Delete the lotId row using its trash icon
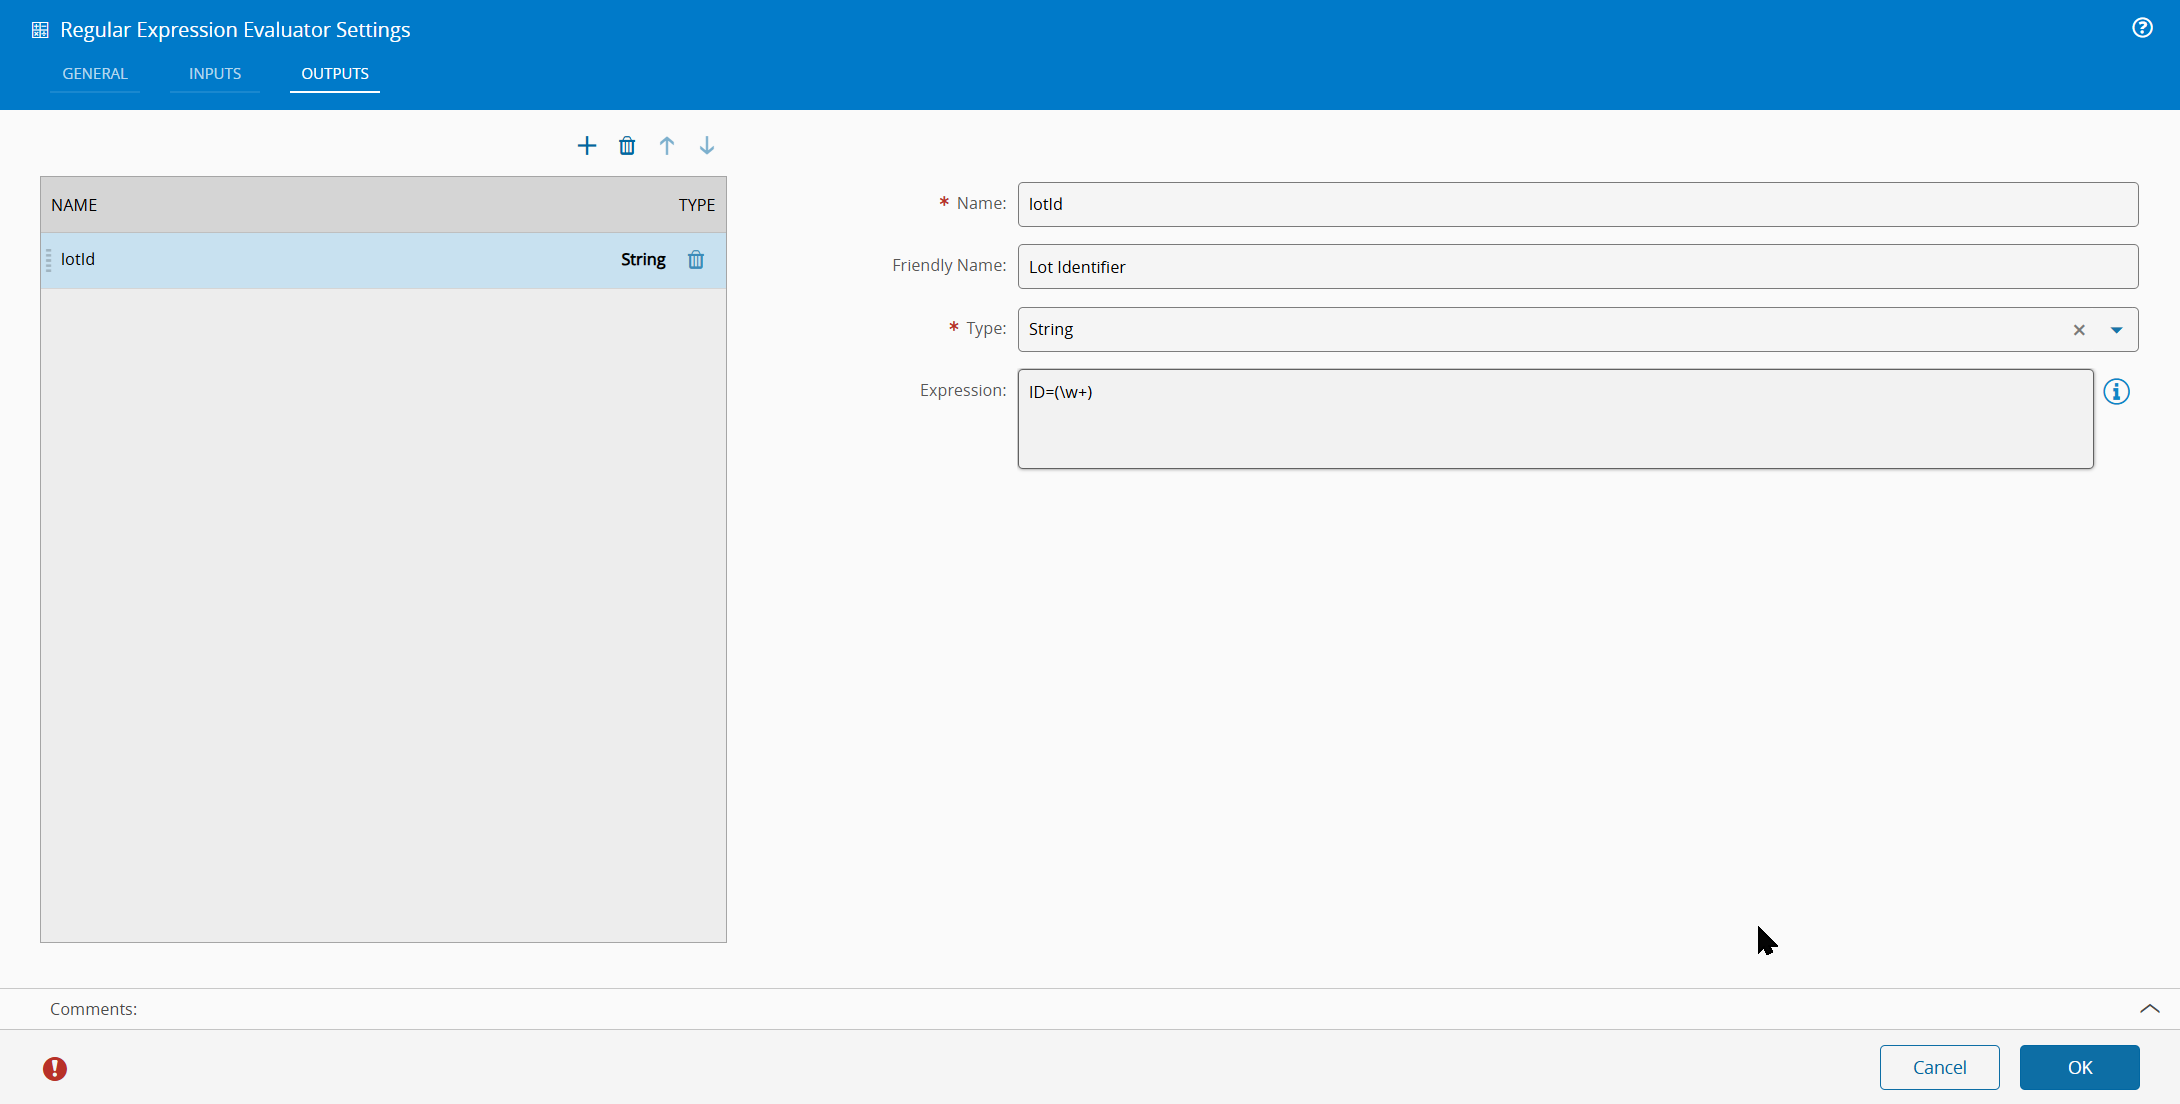The image size is (2180, 1104). (x=696, y=260)
